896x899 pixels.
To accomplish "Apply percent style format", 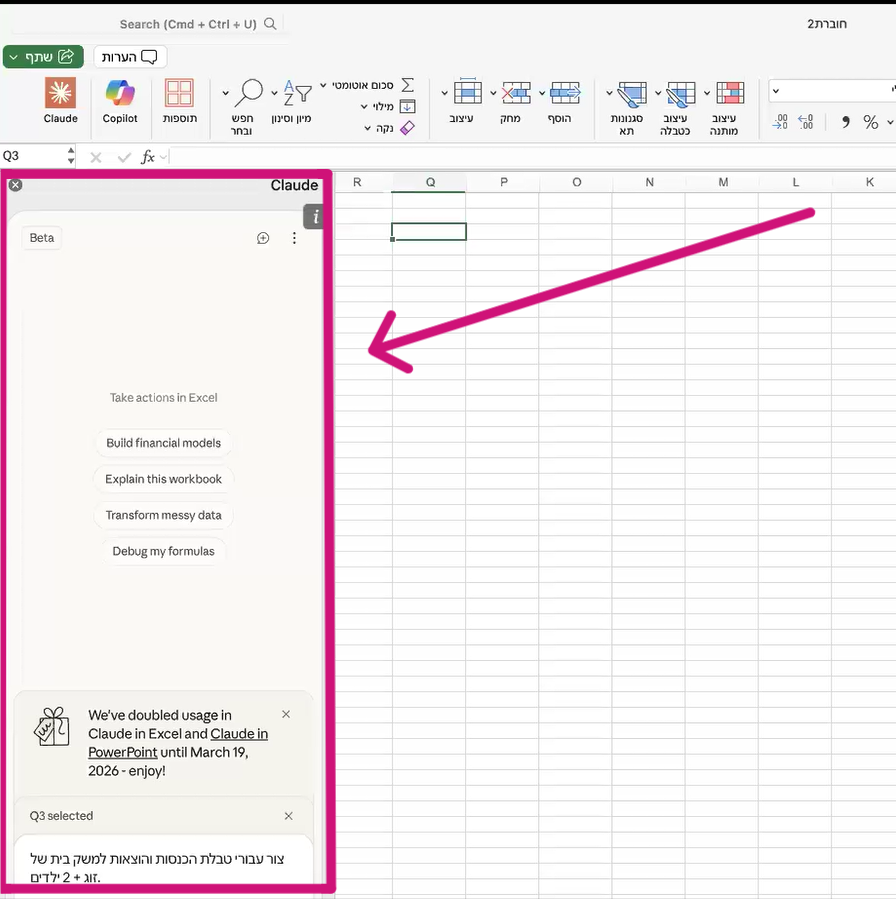I will pos(871,122).
